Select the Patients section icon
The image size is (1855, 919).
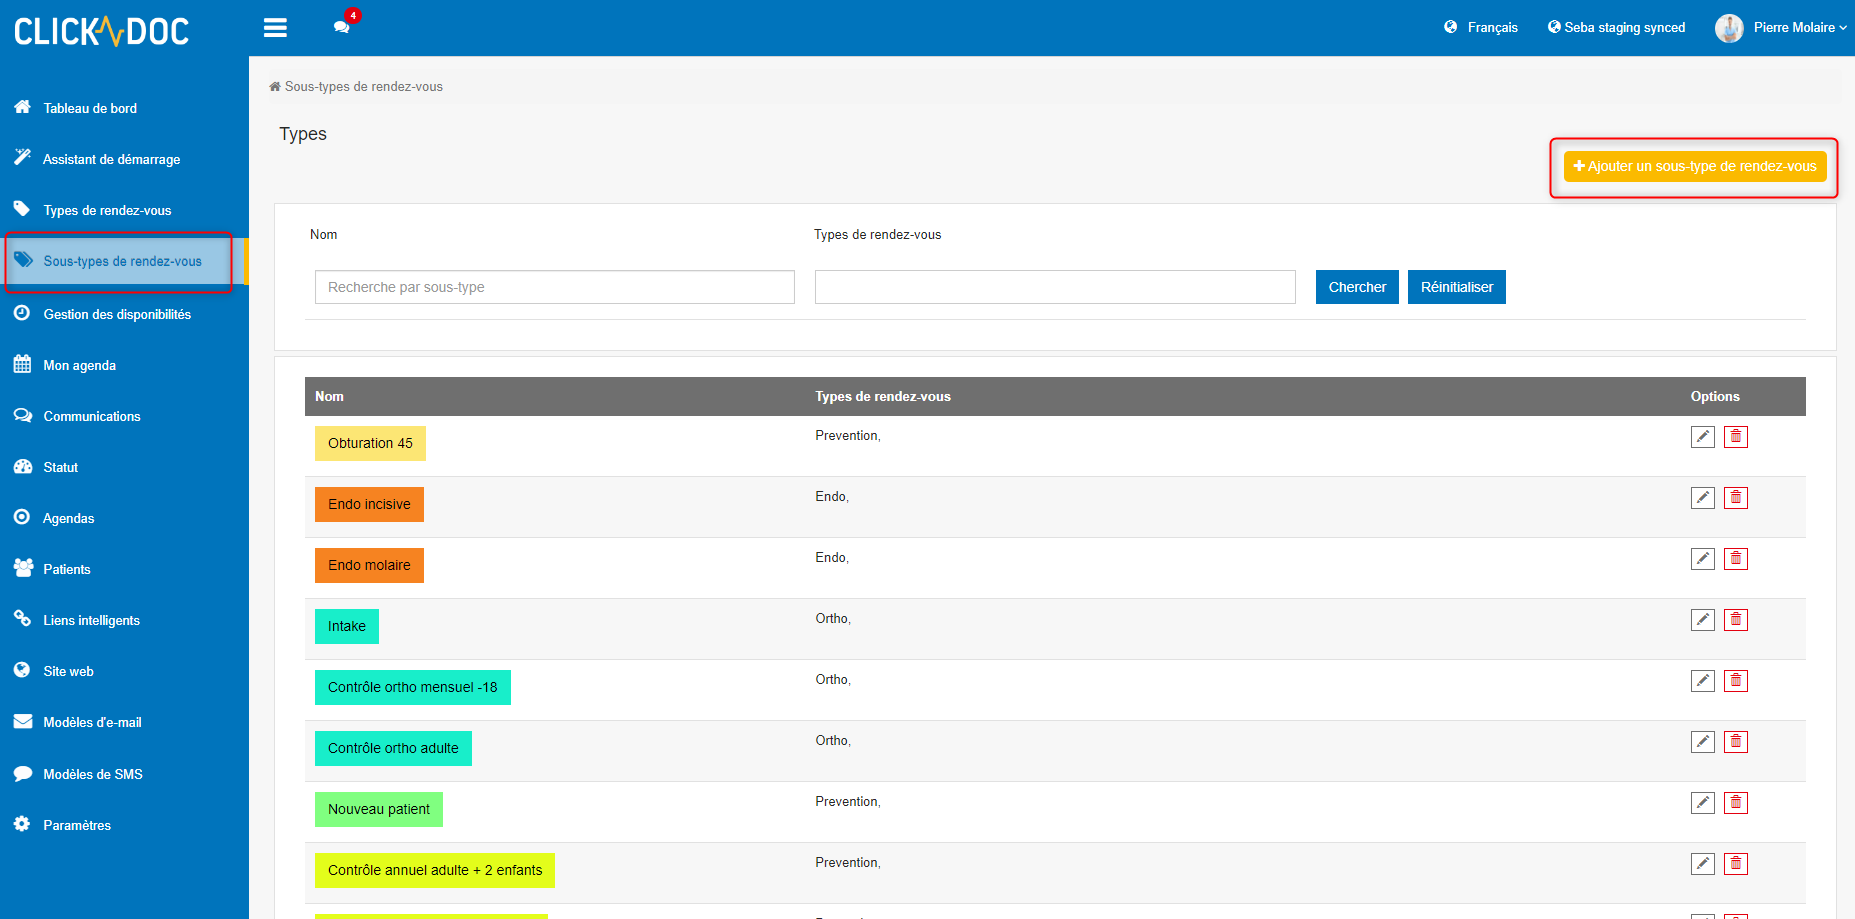(x=22, y=568)
